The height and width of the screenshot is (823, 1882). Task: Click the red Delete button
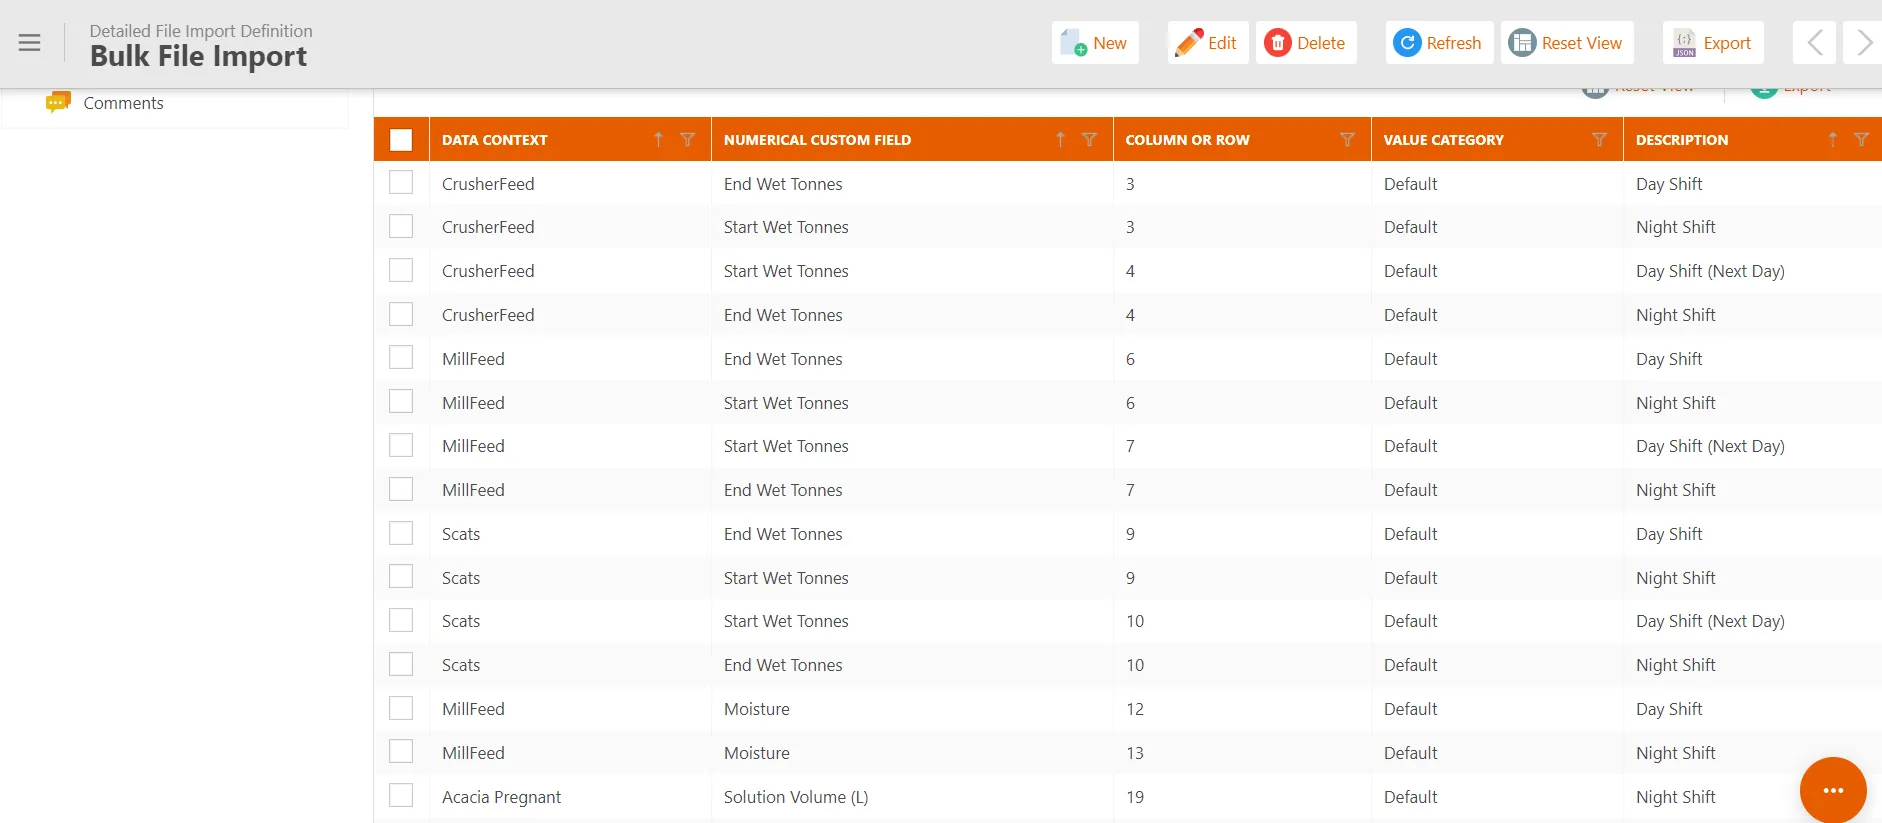1306,43
